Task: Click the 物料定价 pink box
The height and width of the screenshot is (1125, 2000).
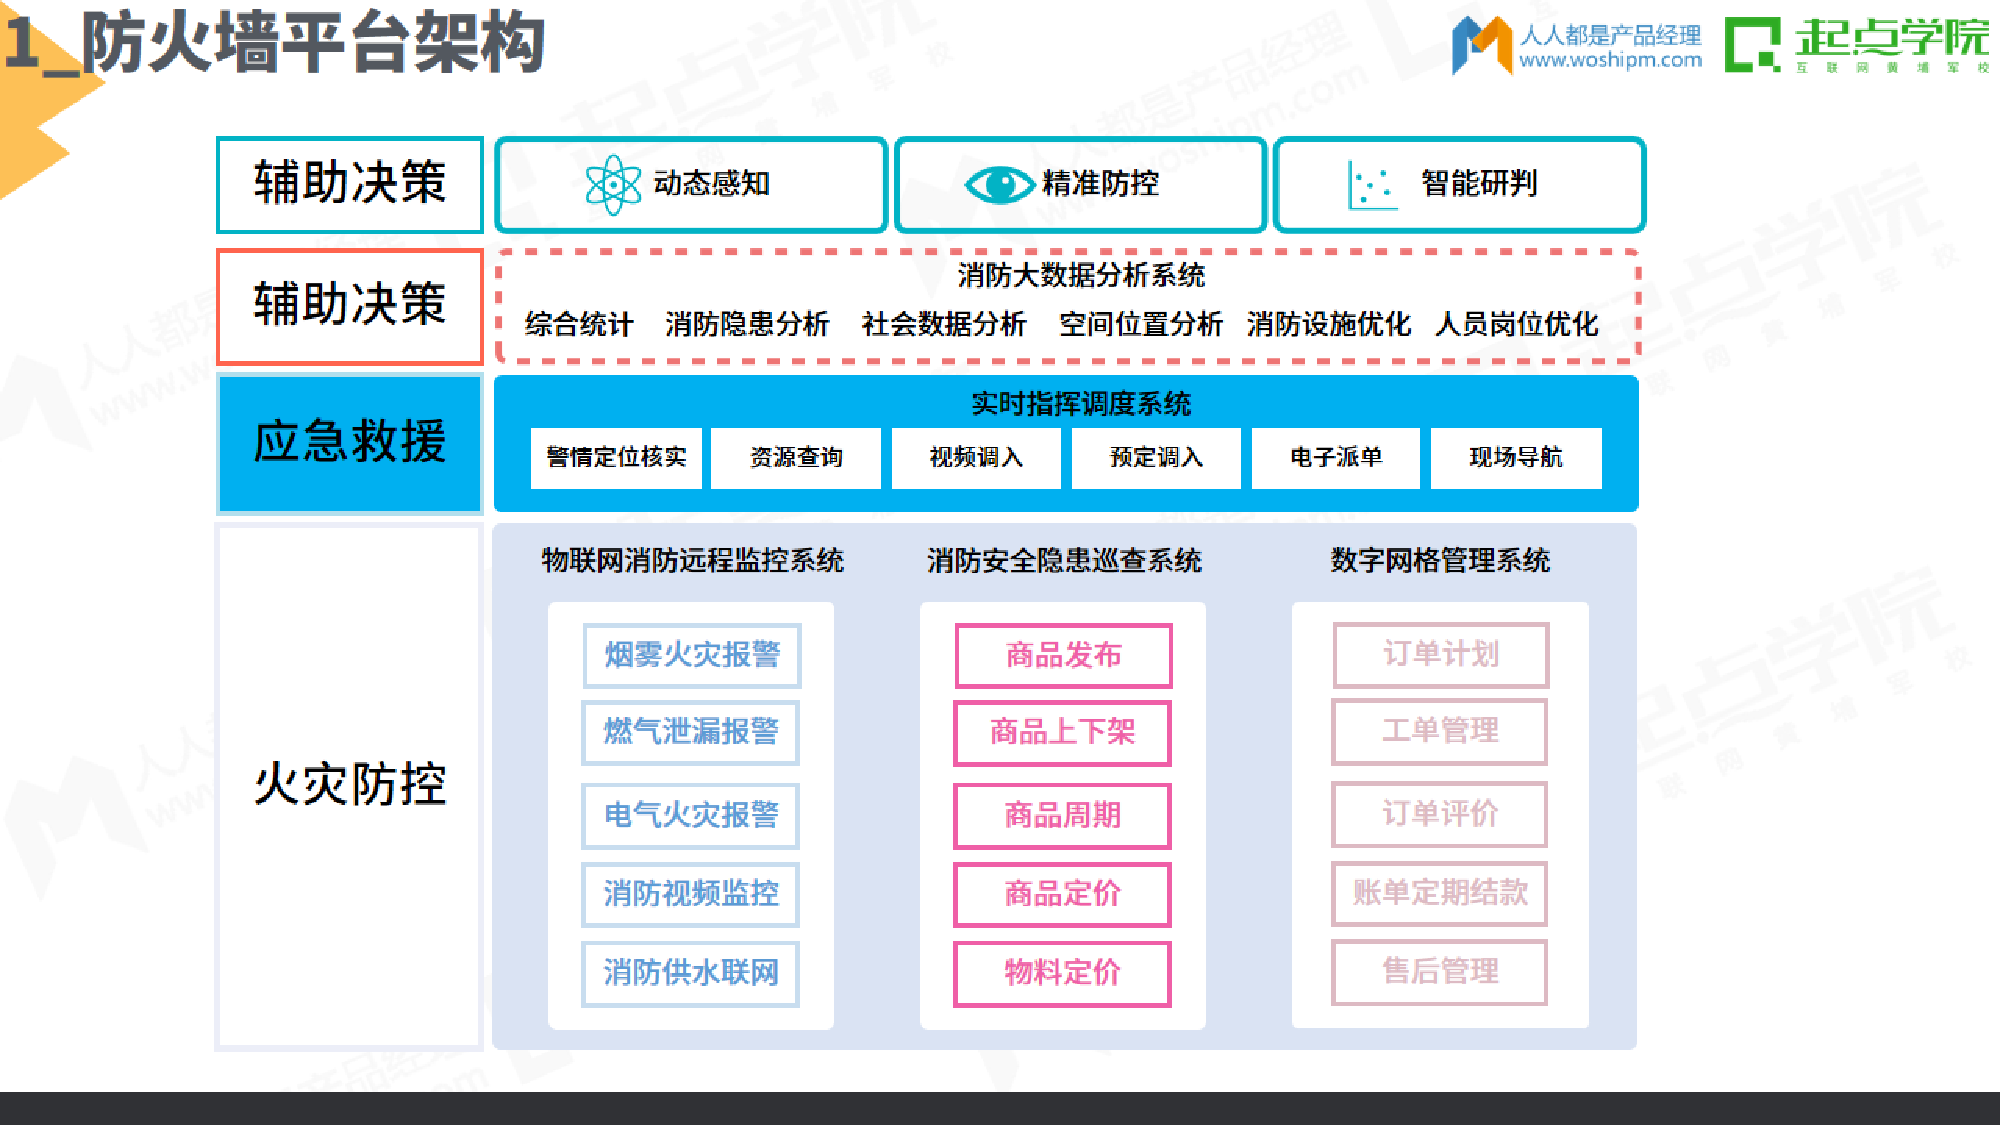Action: click(1062, 973)
